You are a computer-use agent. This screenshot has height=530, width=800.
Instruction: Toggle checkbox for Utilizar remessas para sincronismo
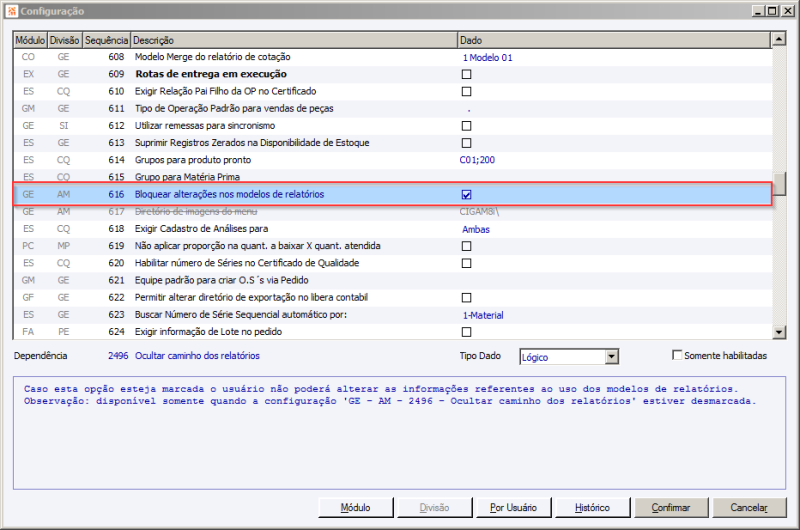pyautogui.click(x=466, y=126)
